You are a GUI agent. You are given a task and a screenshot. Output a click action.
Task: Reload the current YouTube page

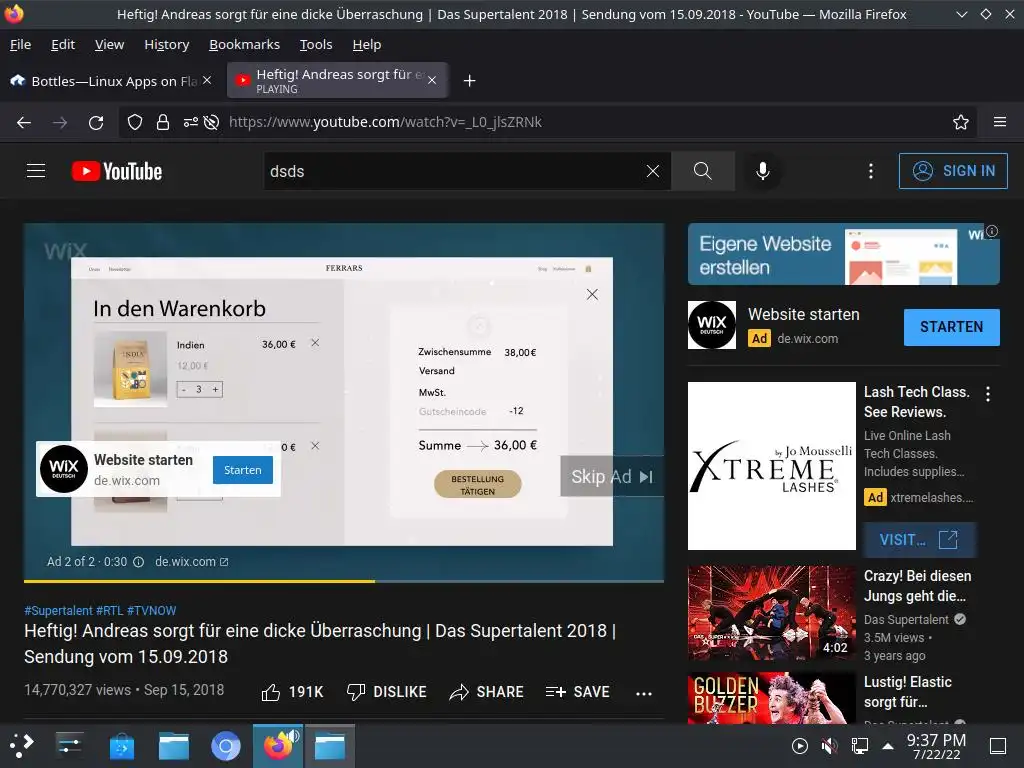click(96, 122)
